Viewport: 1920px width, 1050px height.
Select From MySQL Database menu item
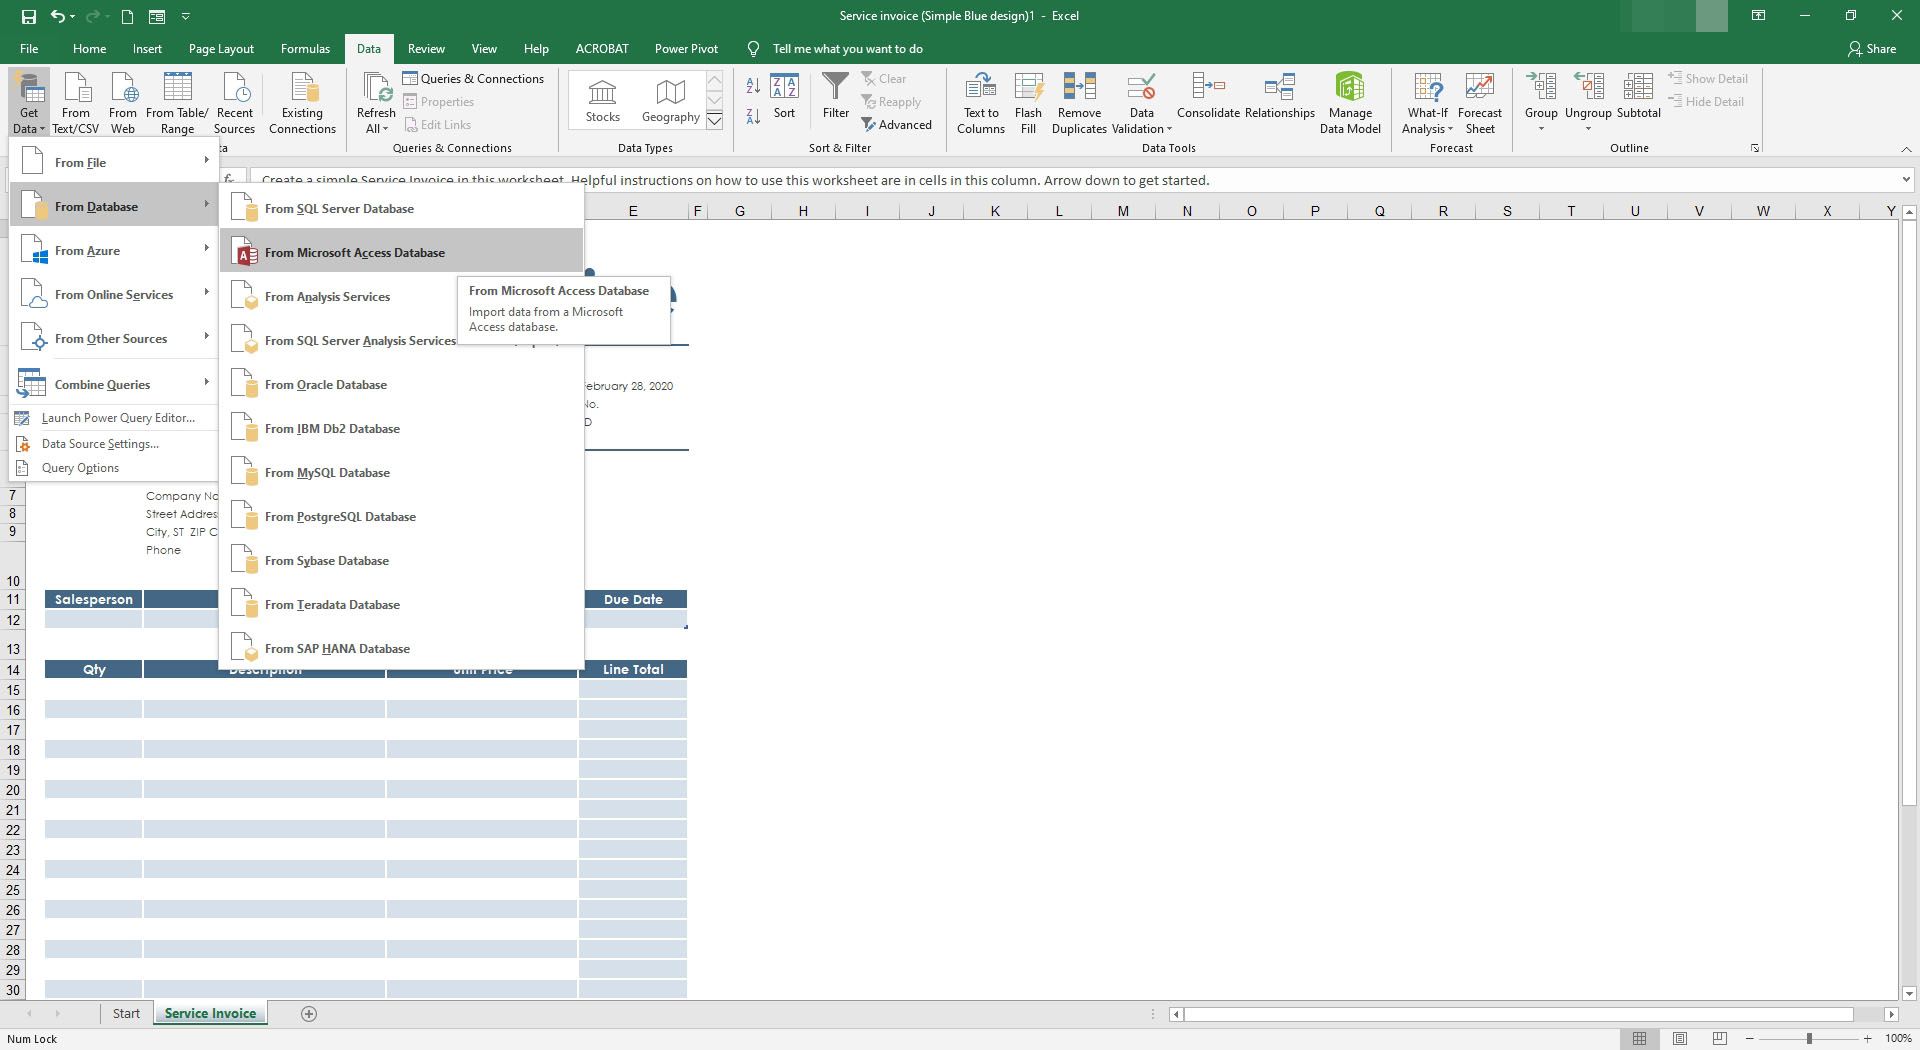click(x=401, y=473)
